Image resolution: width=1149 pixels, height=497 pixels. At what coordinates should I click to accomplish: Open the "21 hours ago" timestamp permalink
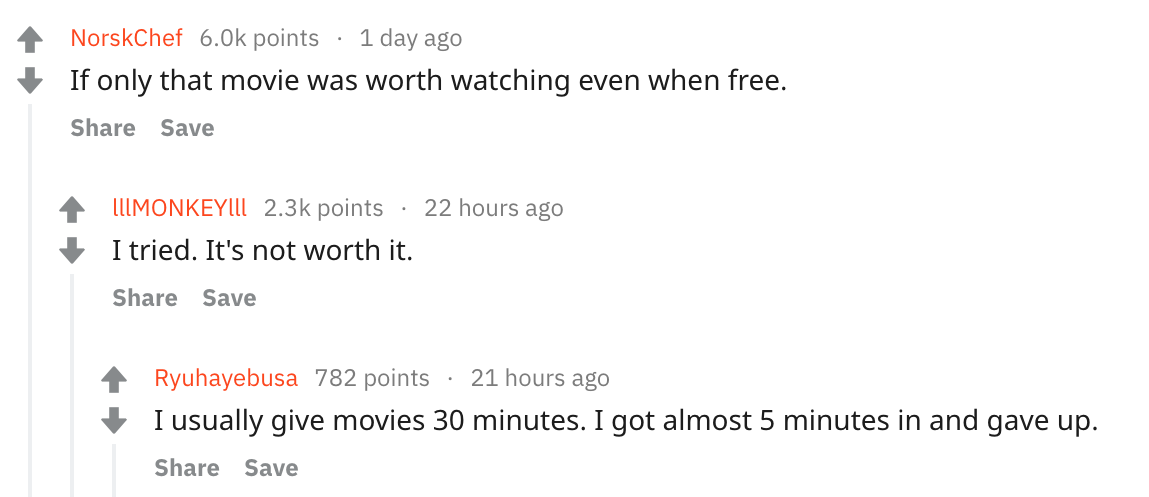click(539, 378)
